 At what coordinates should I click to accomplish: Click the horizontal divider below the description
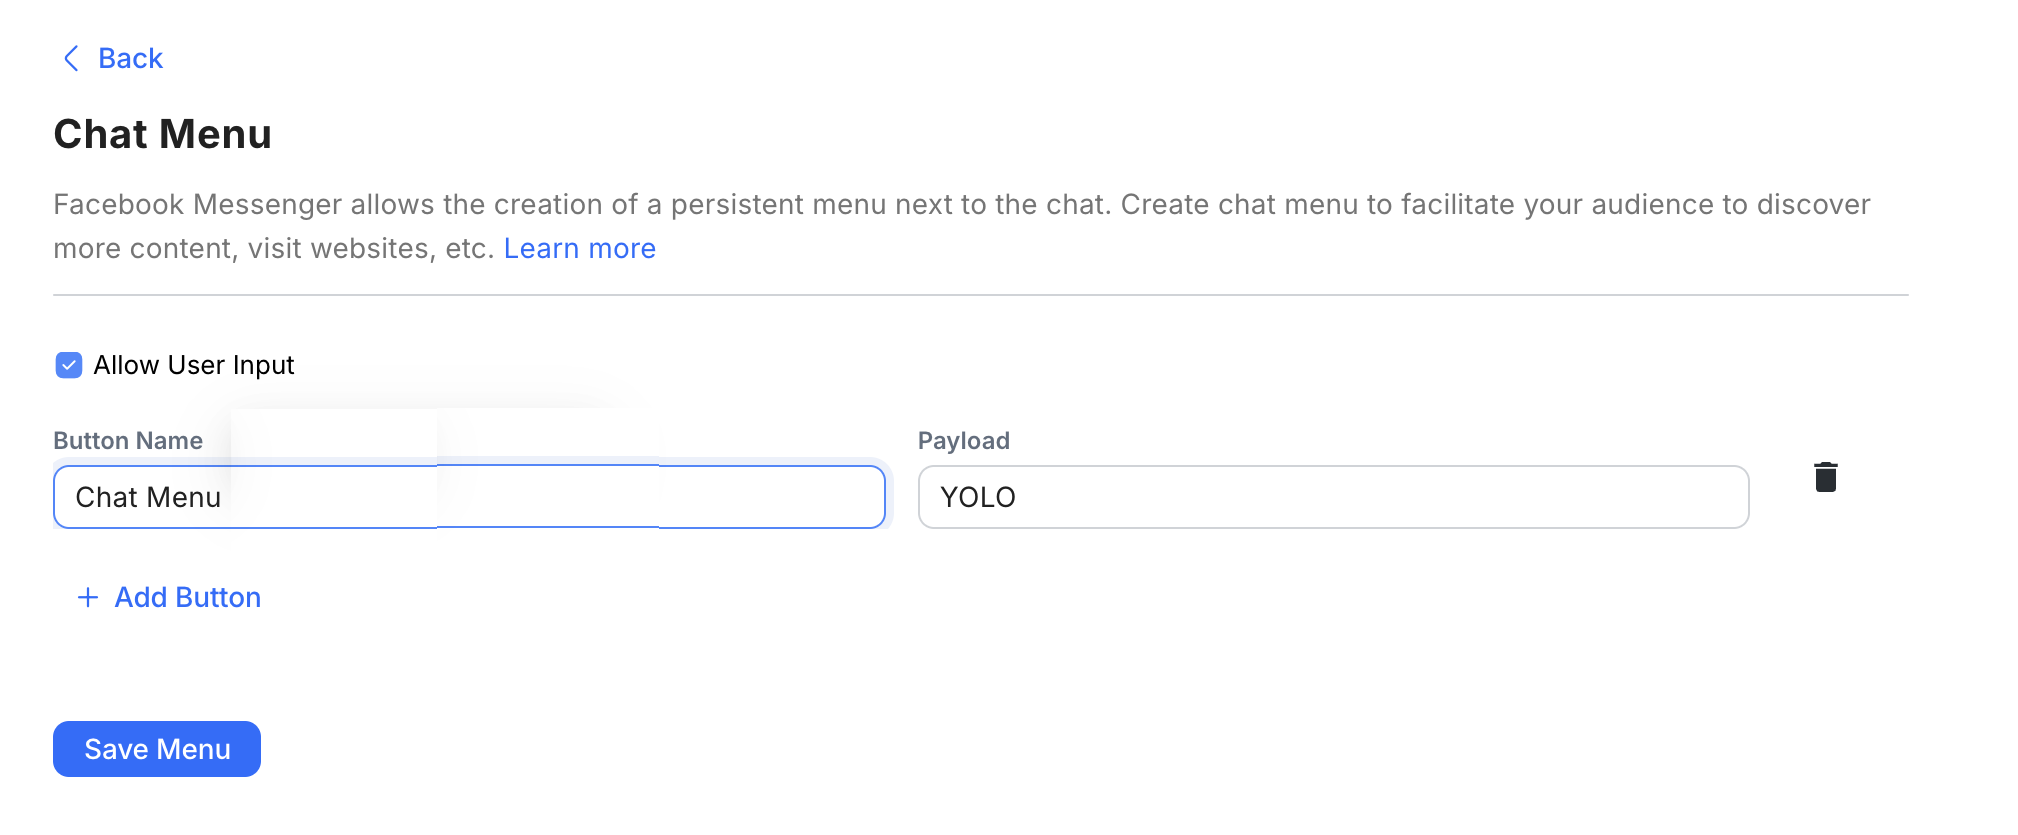[x=980, y=295]
